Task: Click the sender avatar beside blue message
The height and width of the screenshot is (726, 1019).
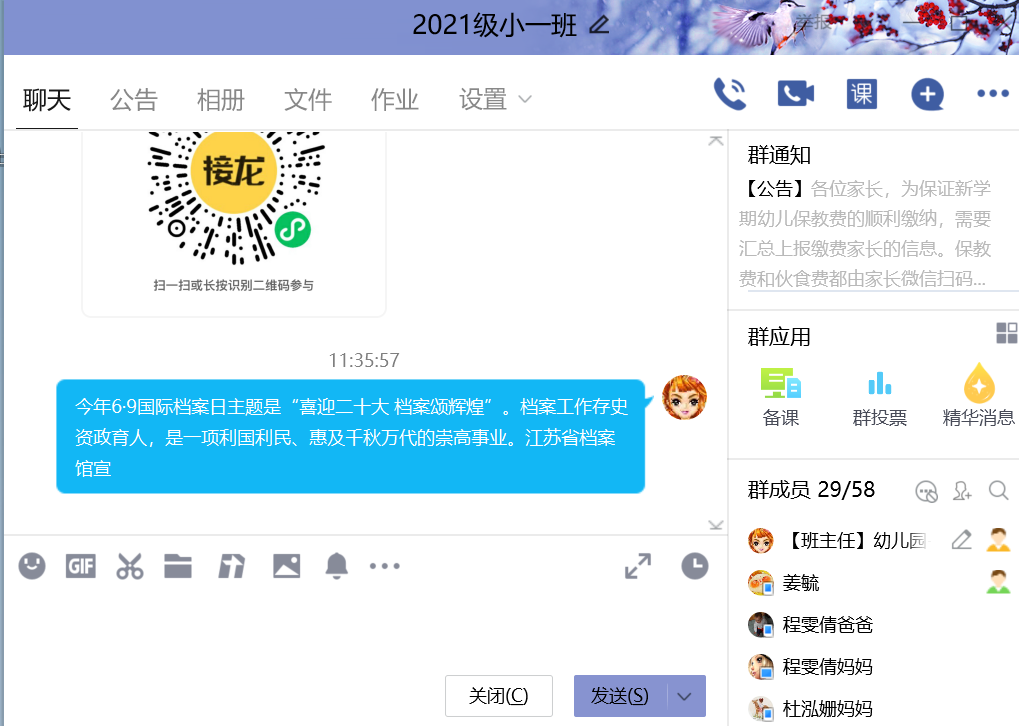Action: click(x=684, y=397)
